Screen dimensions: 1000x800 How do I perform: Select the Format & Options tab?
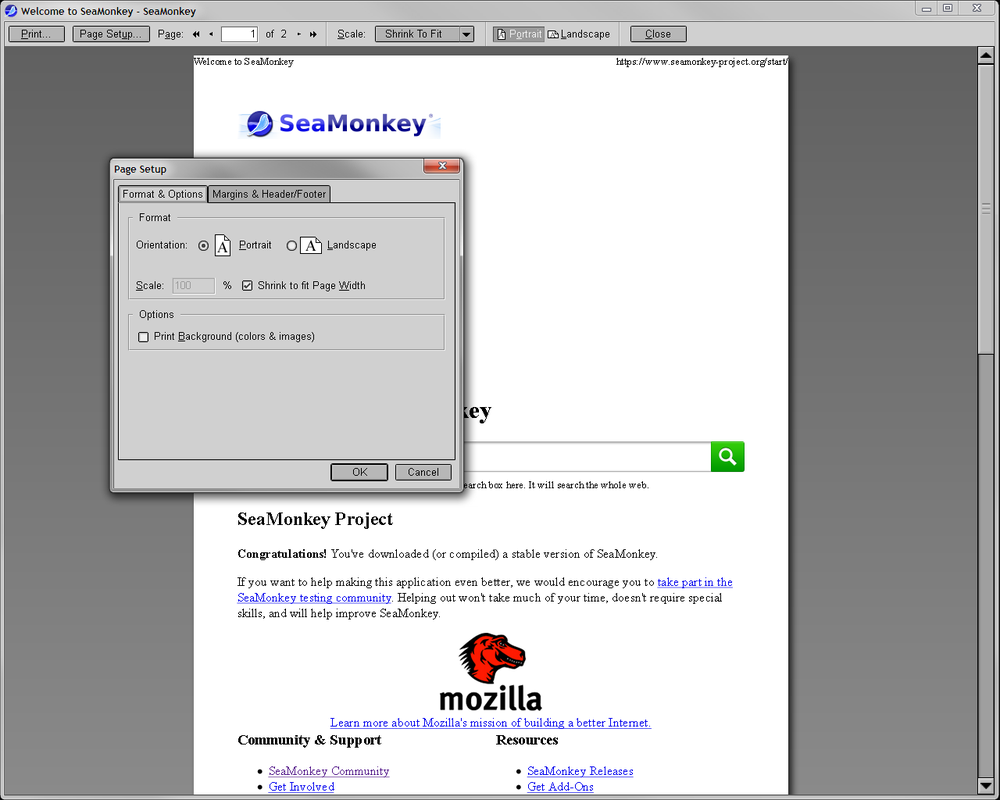point(163,194)
